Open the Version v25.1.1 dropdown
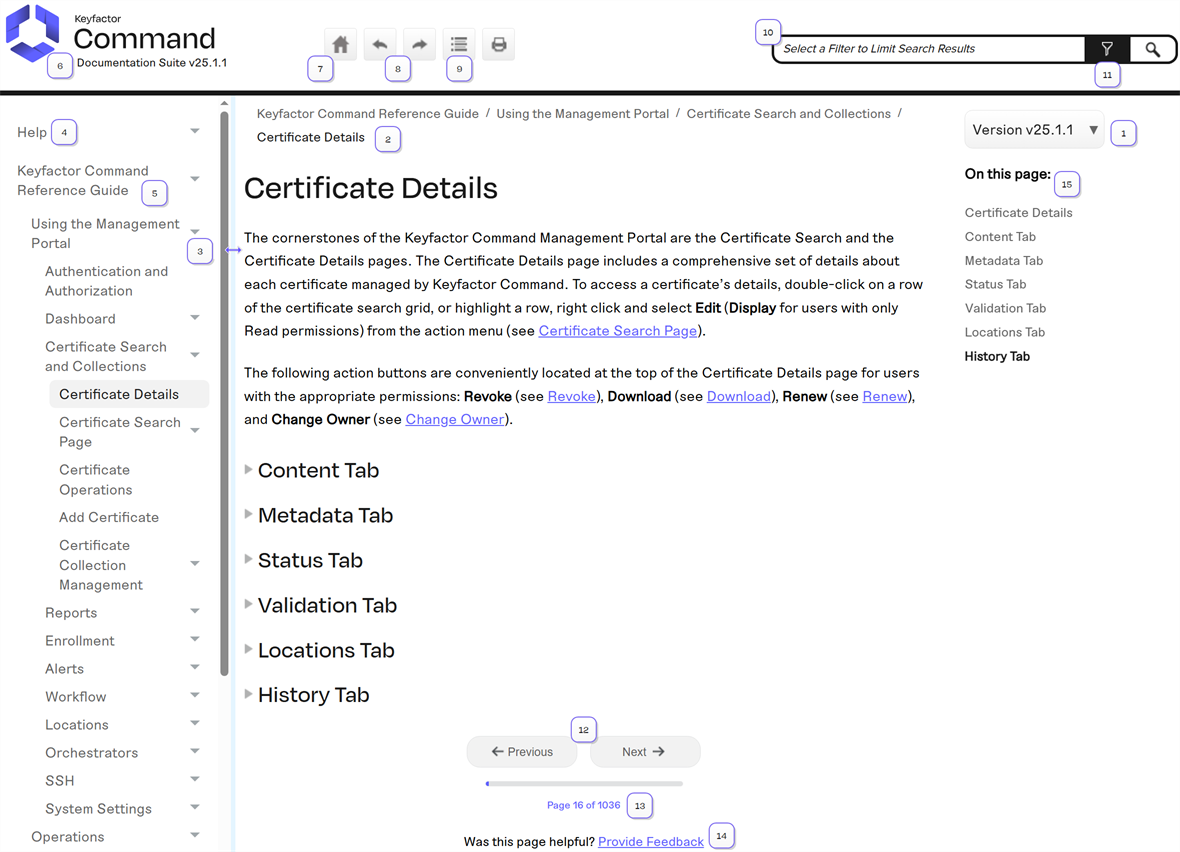The height and width of the screenshot is (852, 1180). [1034, 130]
